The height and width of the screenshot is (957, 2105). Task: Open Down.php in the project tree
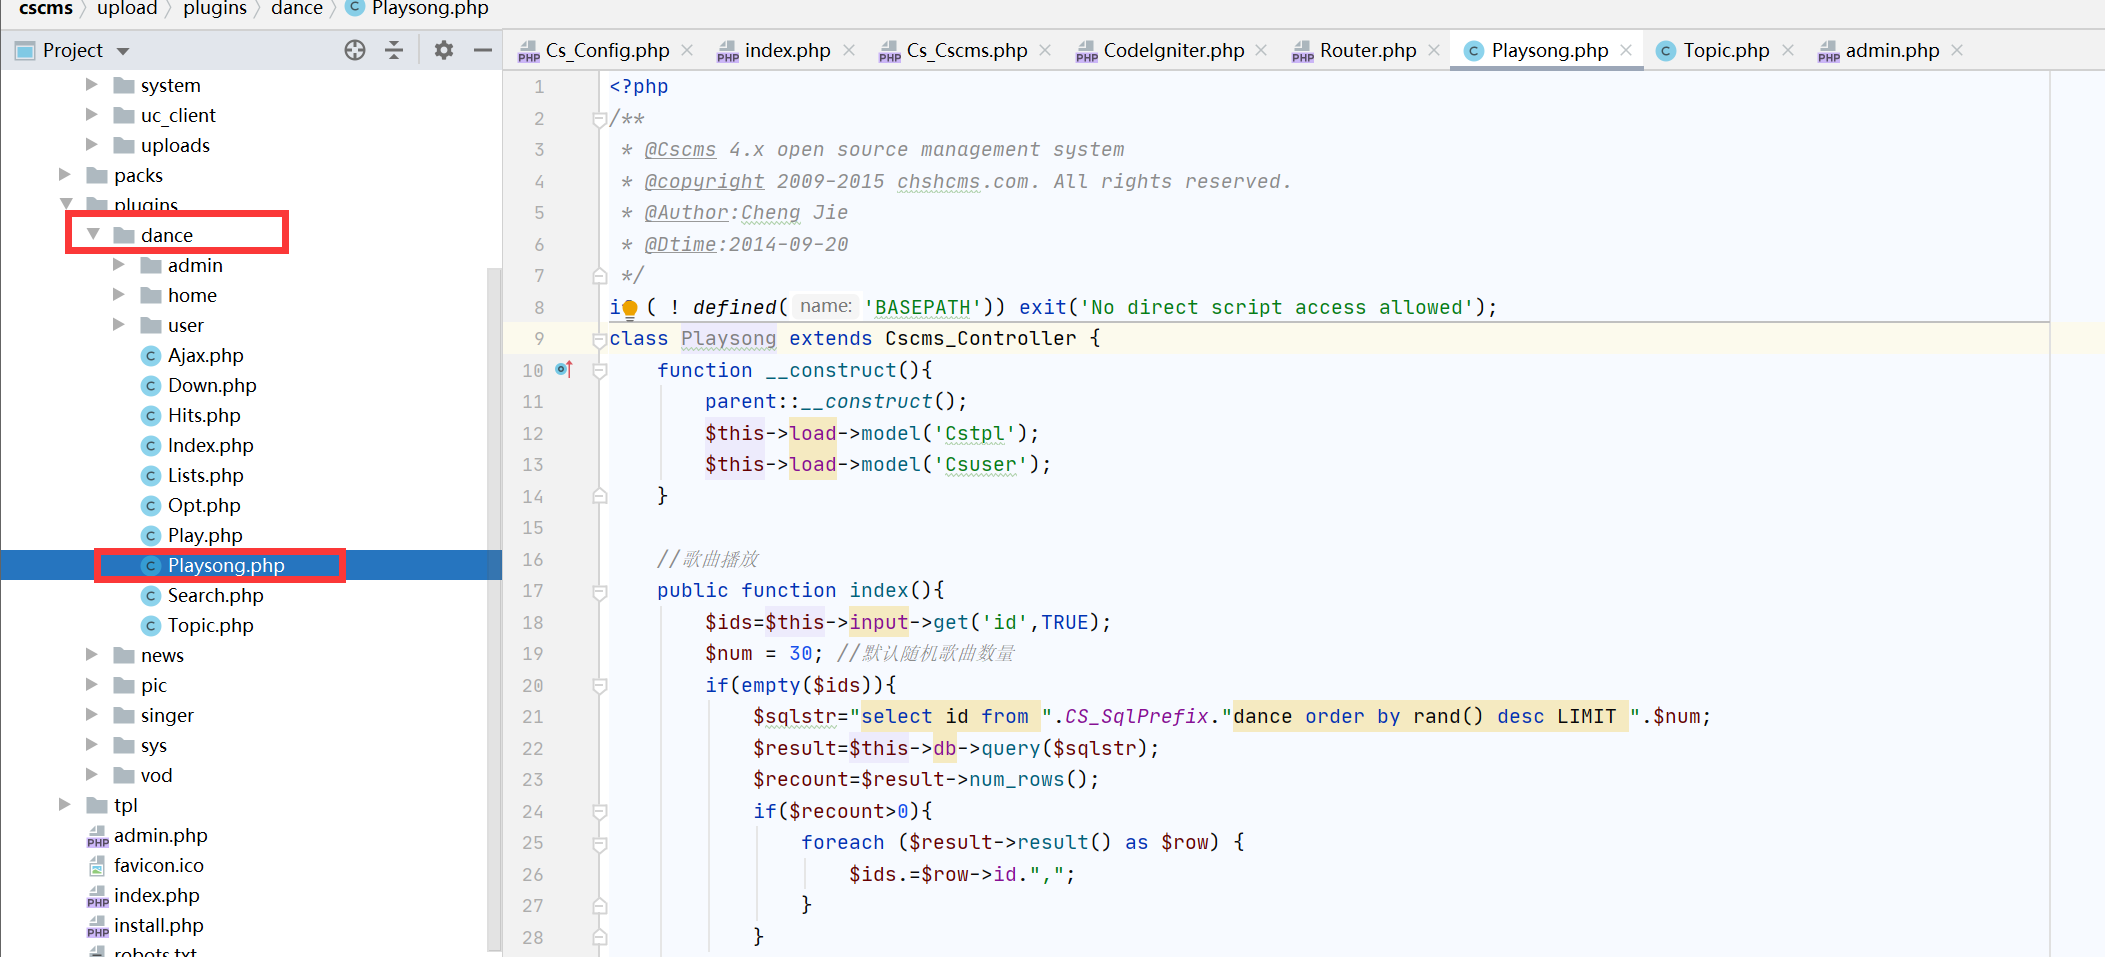[212, 385]
